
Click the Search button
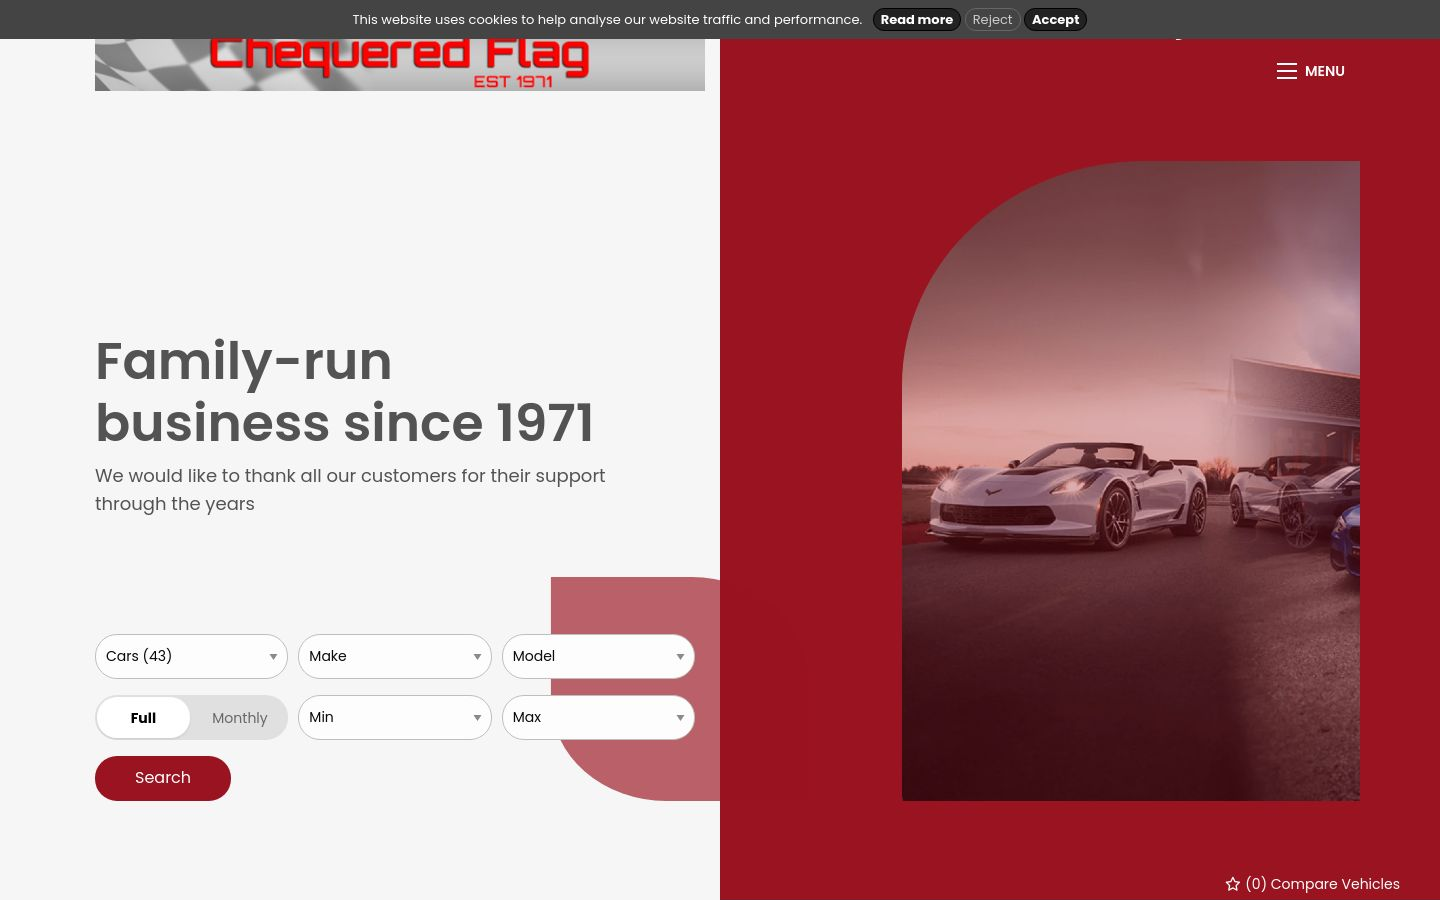163,778
